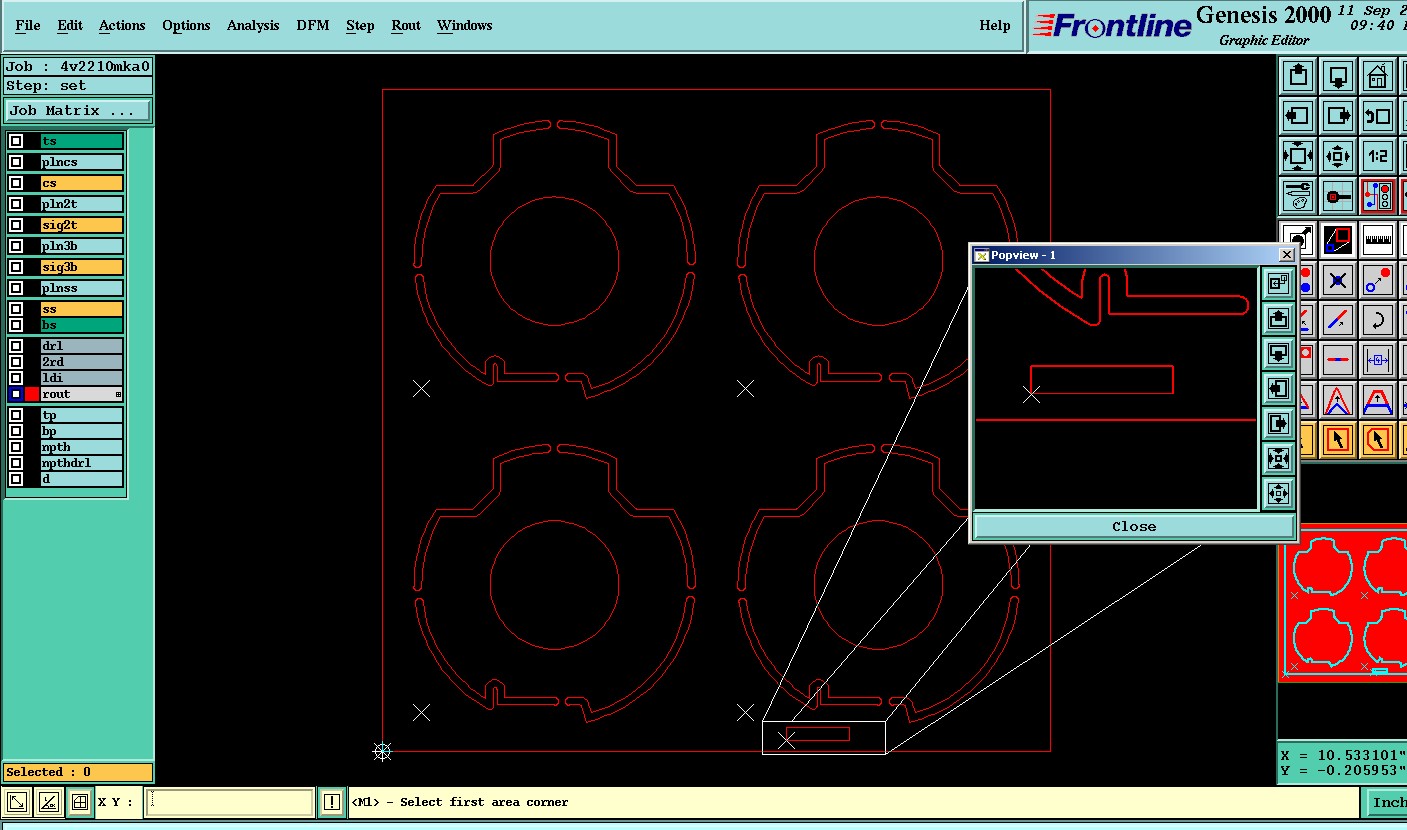Click the Help button
The image size is (1407, 830).
995,25
